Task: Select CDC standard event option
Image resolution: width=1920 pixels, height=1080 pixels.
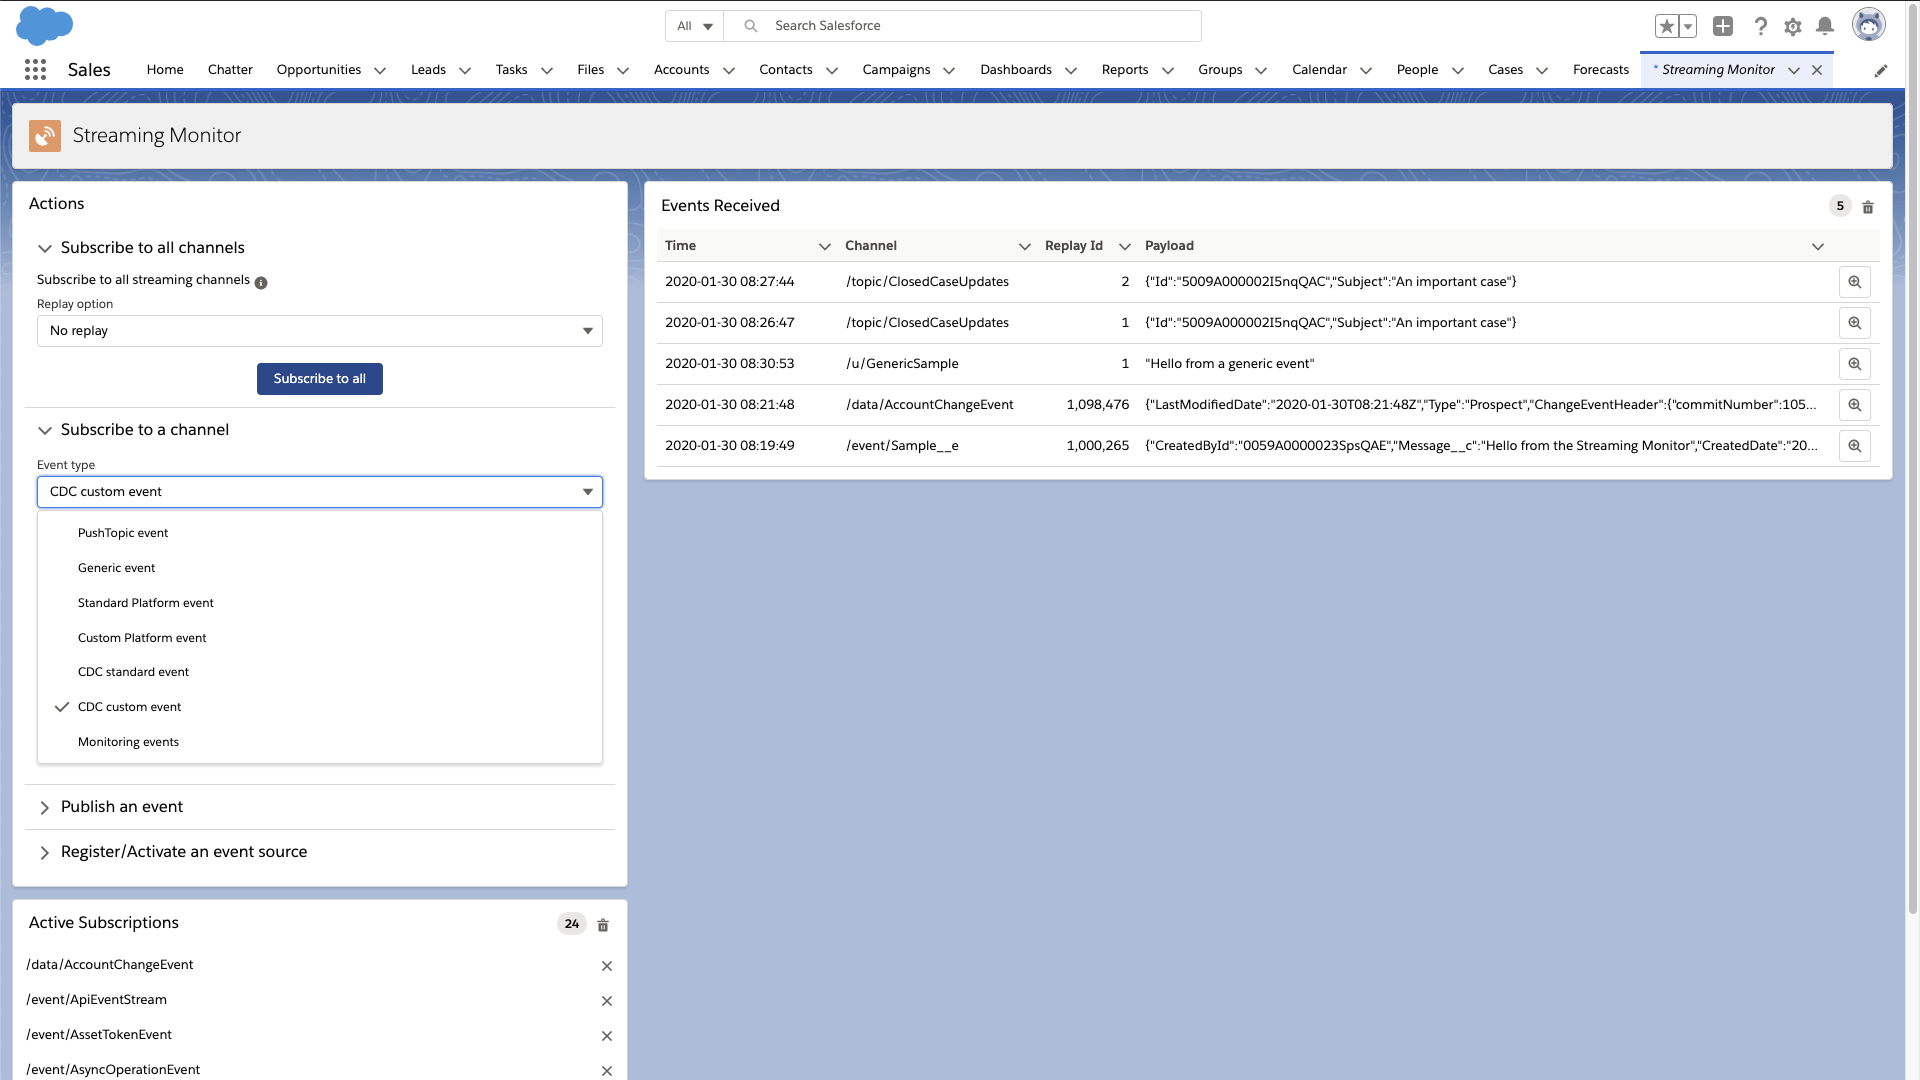Action: pyautogui.click(x=320, y=672)
